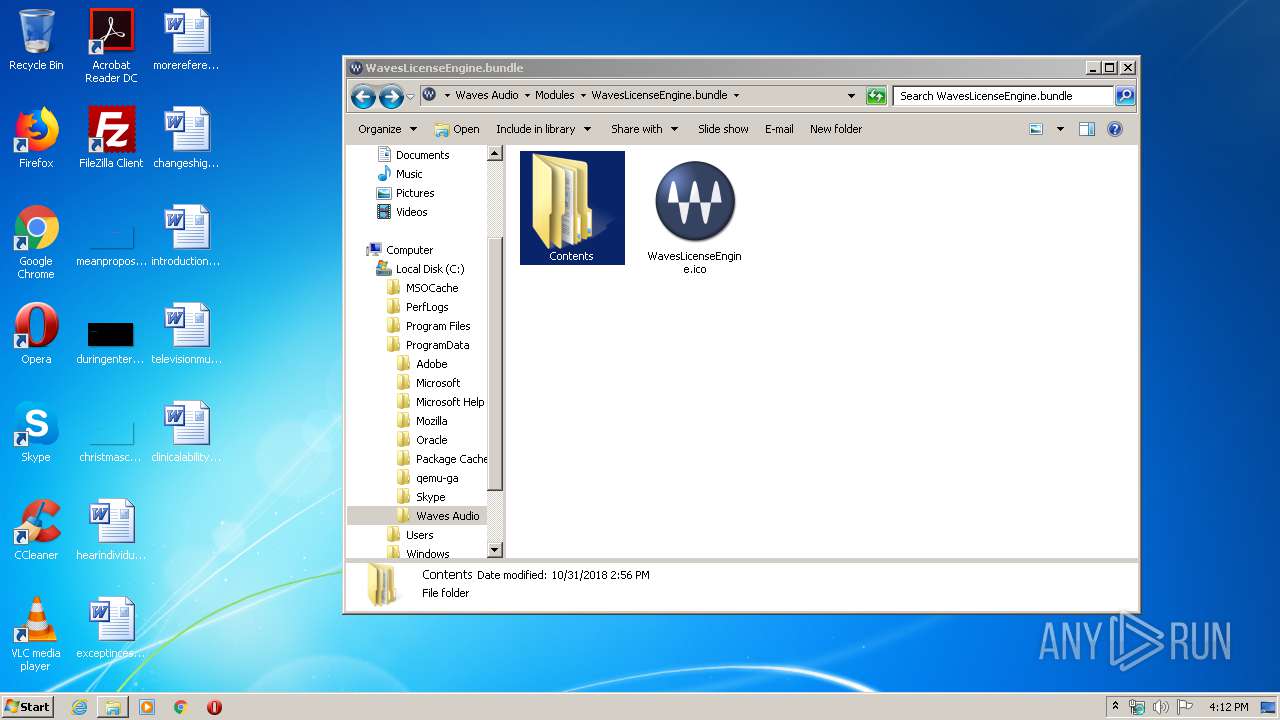The height and width of the screenshot is (720, 1280).
Task: Click the Search WavesLicenseEngine.bundle field
Action: tap(1002, 96)
